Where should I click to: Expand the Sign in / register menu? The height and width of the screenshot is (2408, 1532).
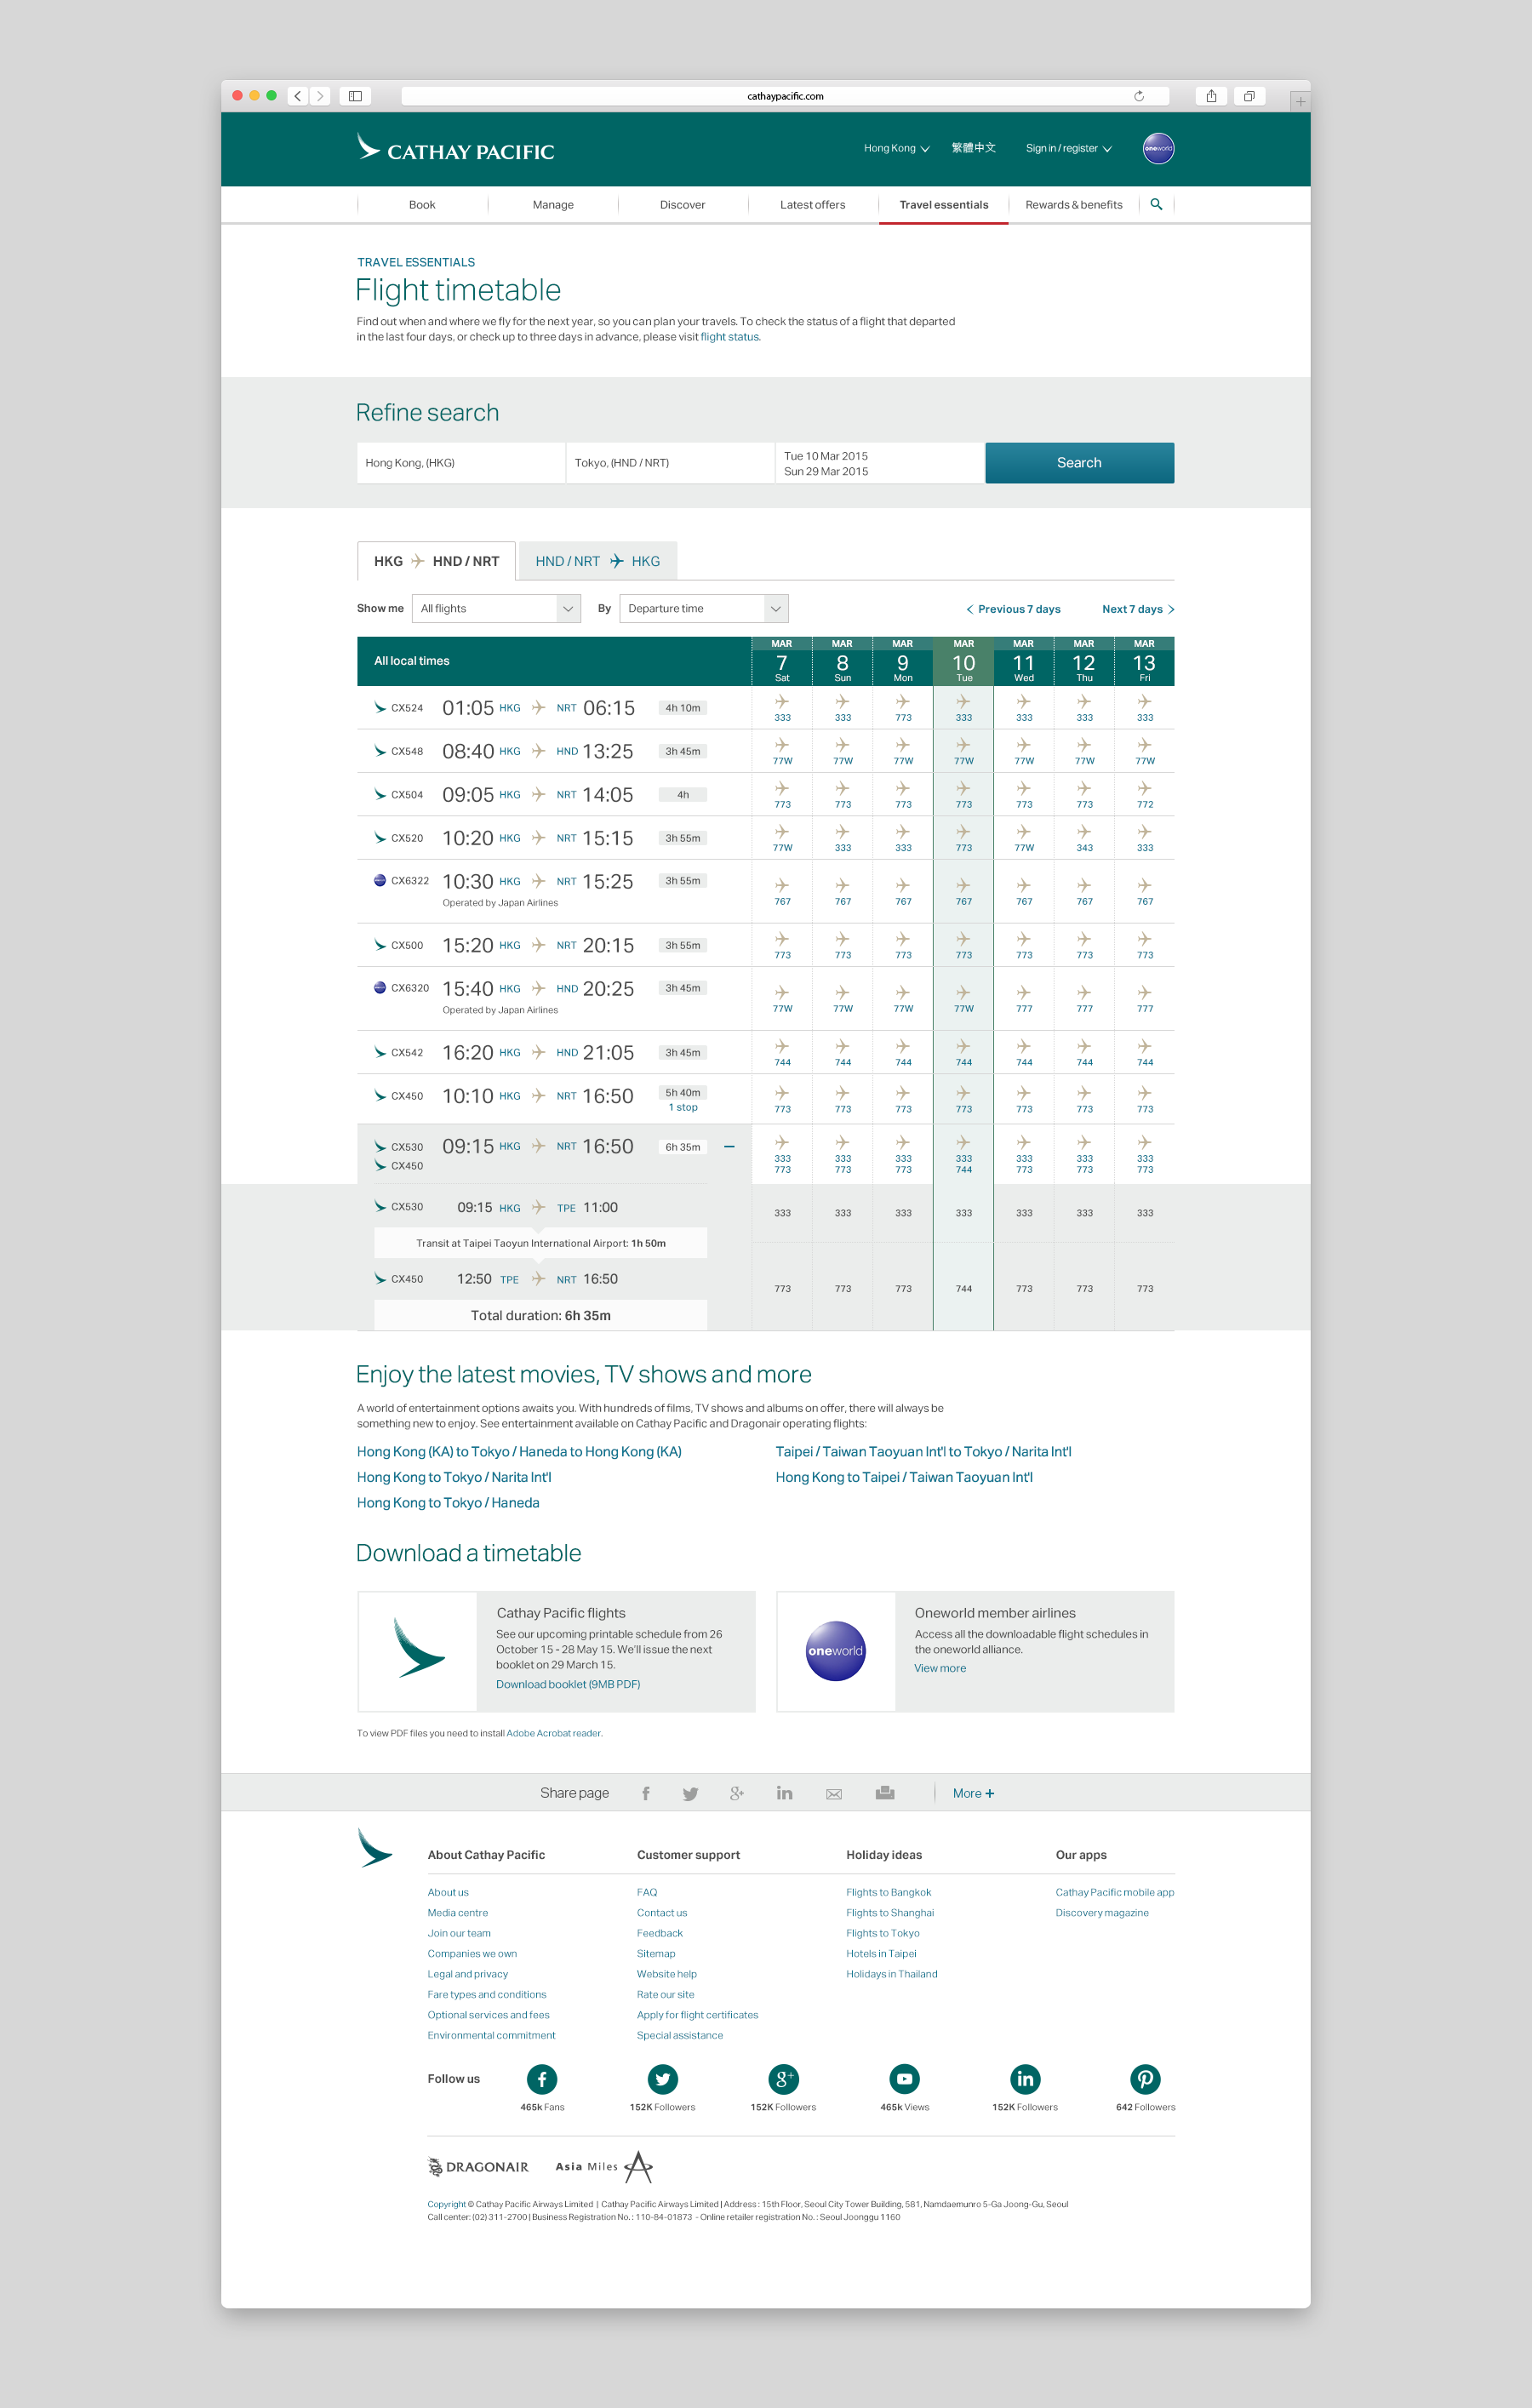pos(1069,148)
